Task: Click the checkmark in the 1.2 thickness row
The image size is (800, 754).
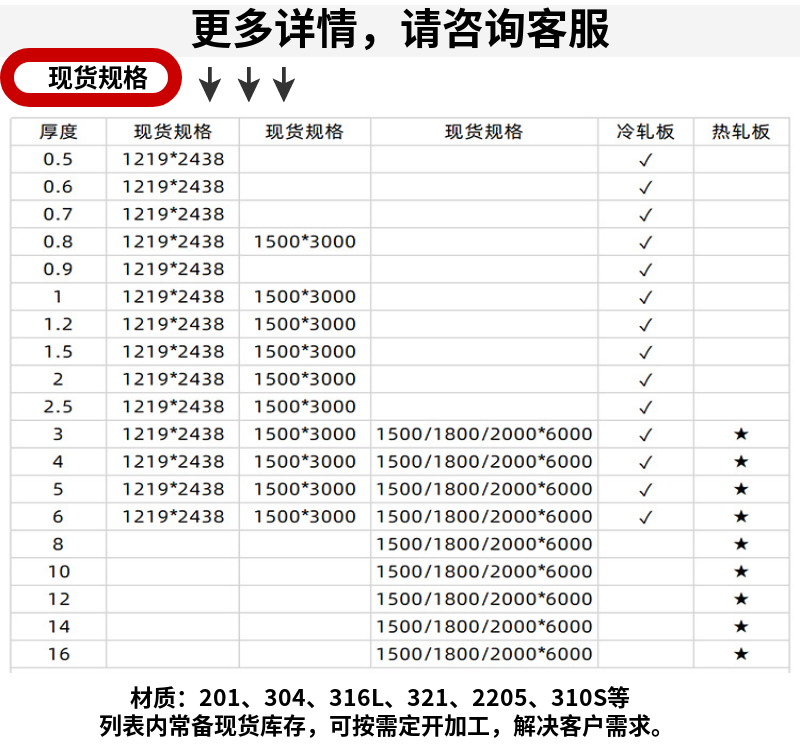Action: pos(645,325)
